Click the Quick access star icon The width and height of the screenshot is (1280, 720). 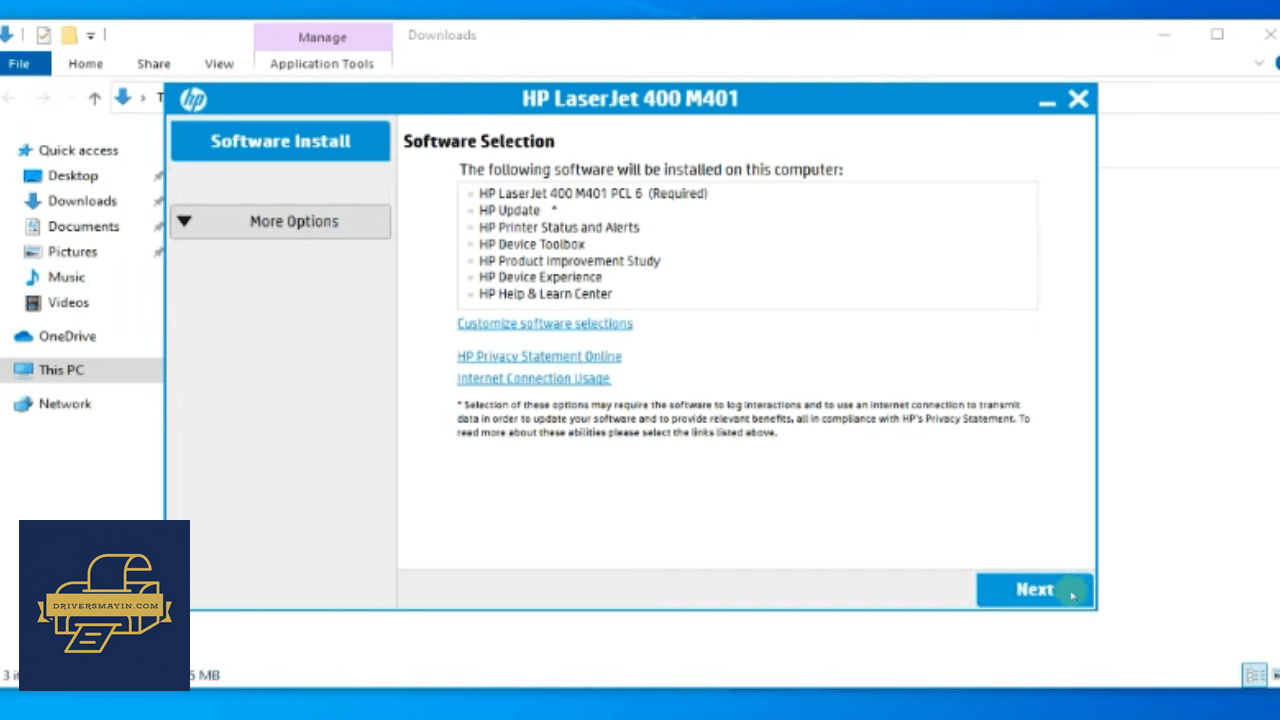pos(25,150)
